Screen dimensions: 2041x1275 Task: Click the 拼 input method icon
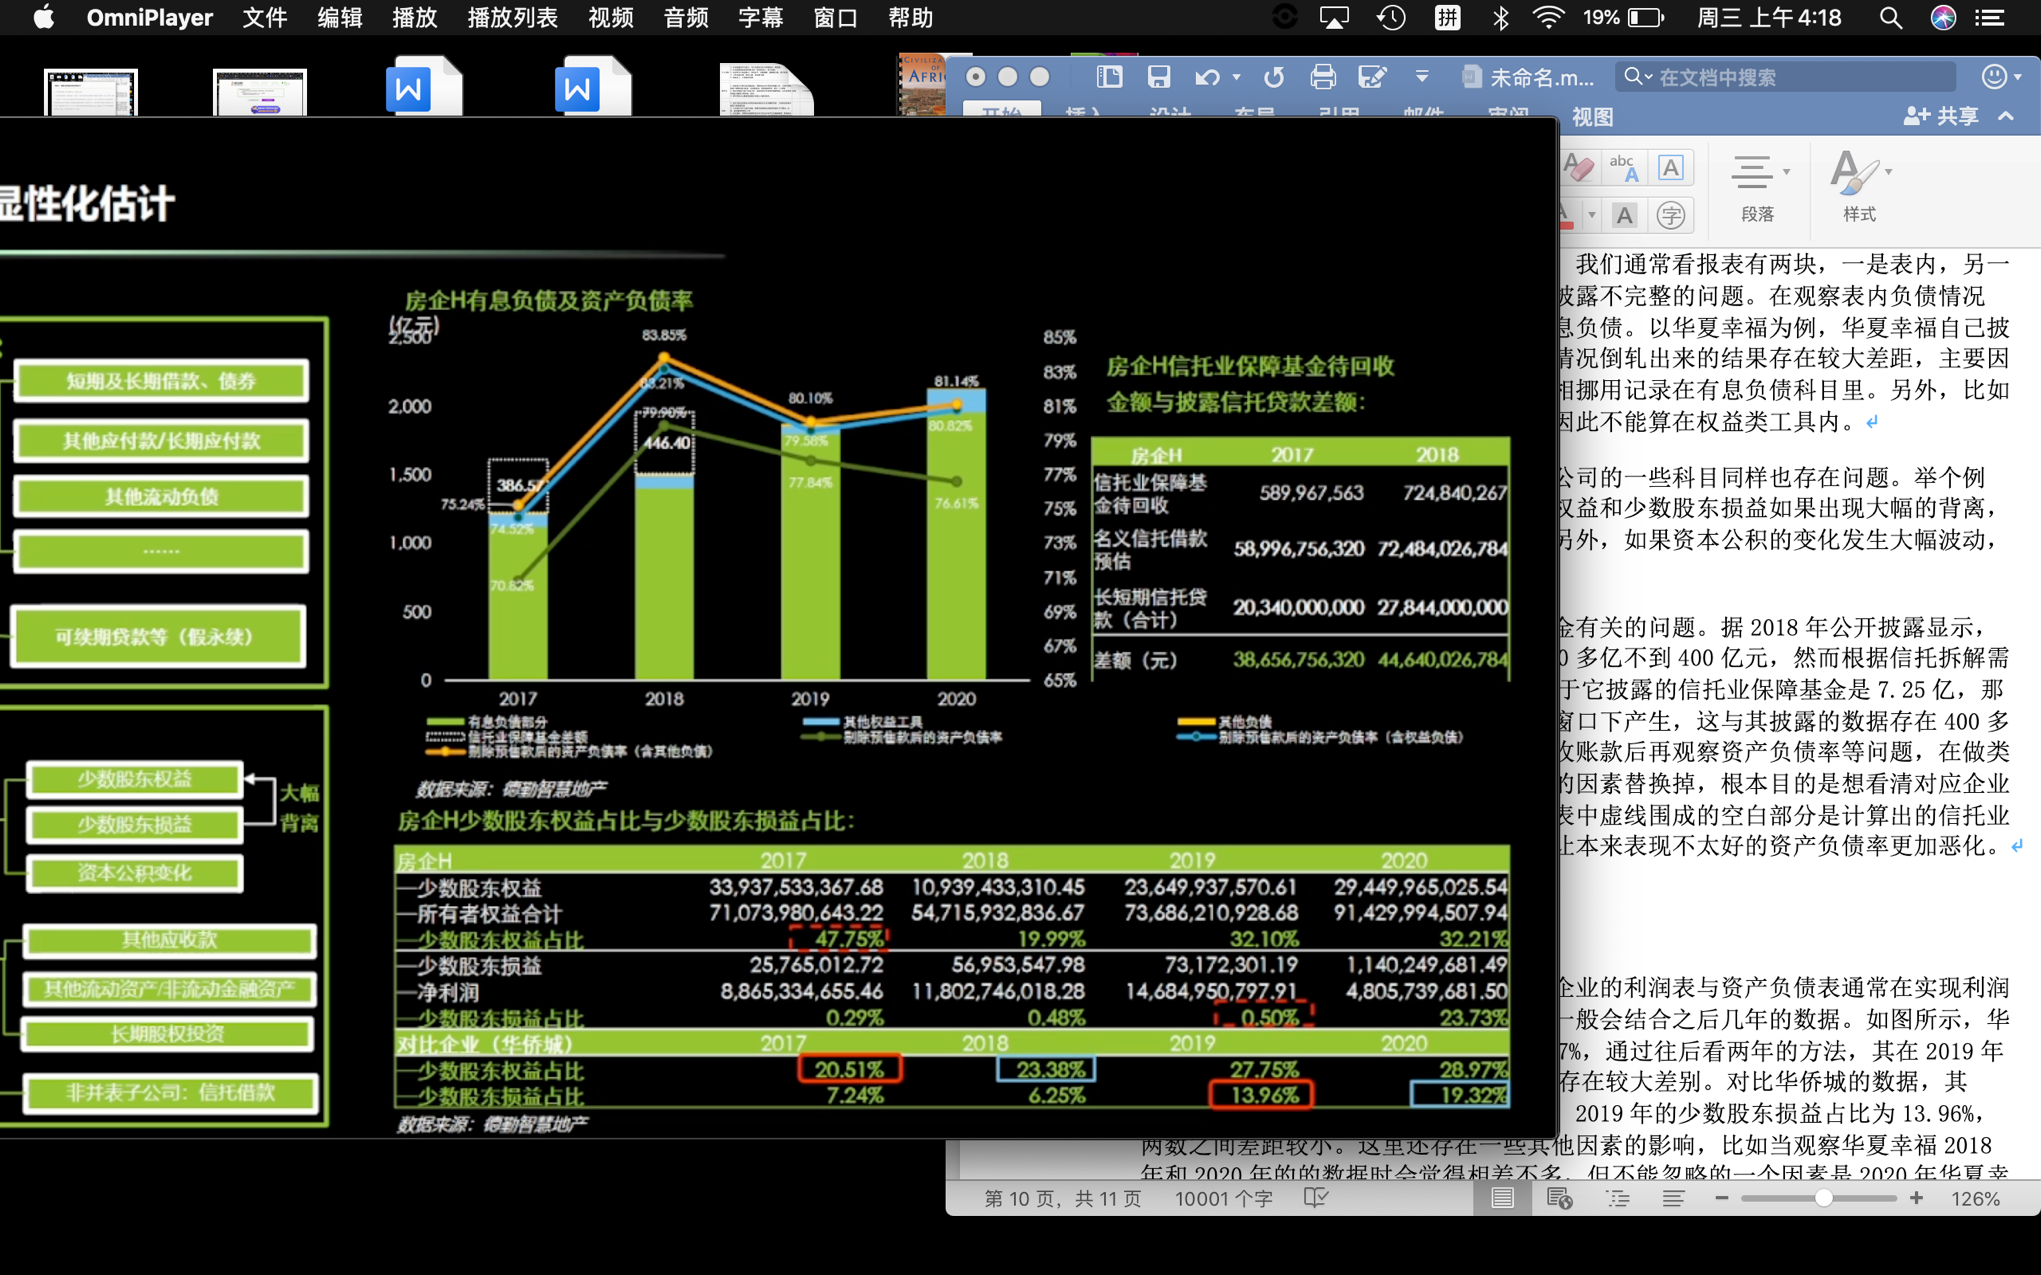[x=1447, y=18]
